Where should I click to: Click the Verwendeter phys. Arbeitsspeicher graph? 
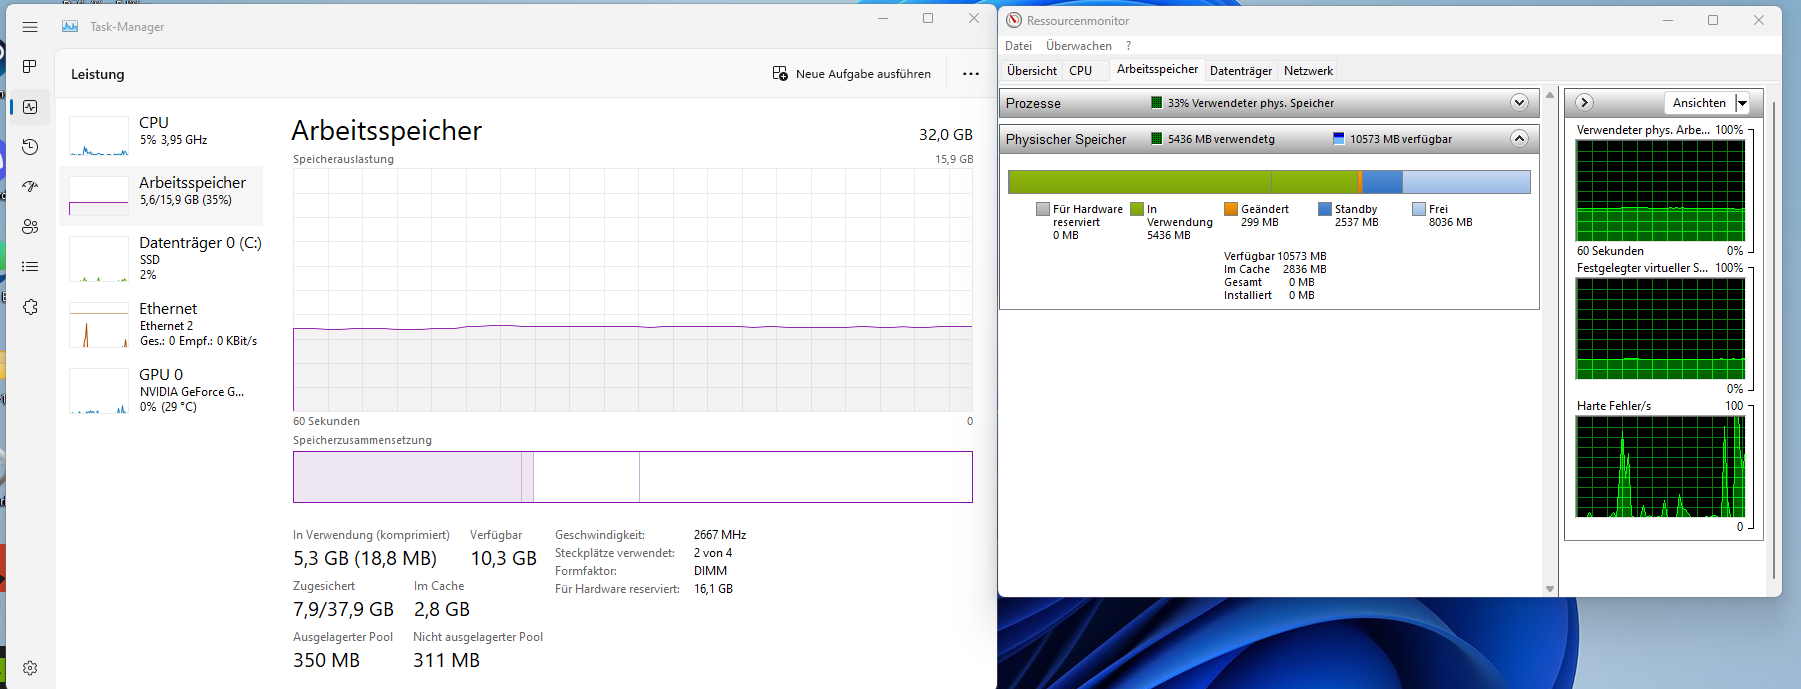pyautogui.click(x=1660, y=190)
